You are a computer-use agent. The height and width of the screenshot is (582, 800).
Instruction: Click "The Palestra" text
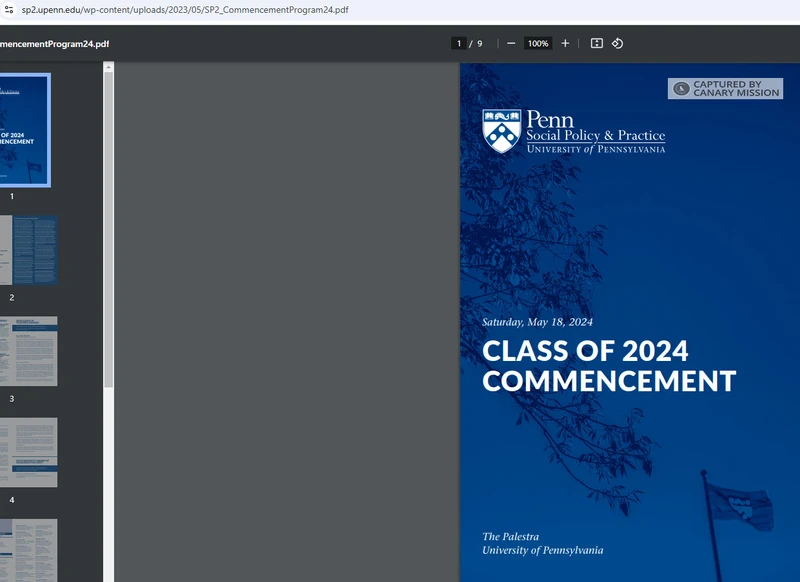tap(510, 537)
